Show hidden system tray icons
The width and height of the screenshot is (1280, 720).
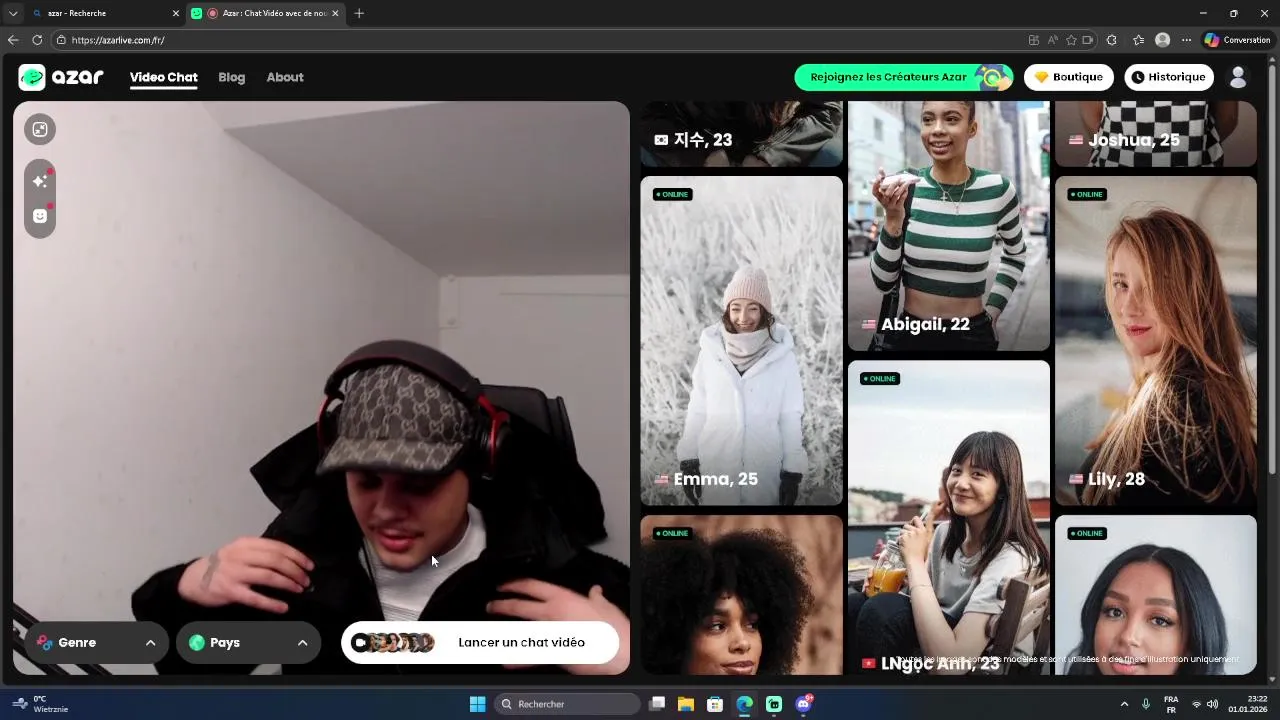(1124, 704)
